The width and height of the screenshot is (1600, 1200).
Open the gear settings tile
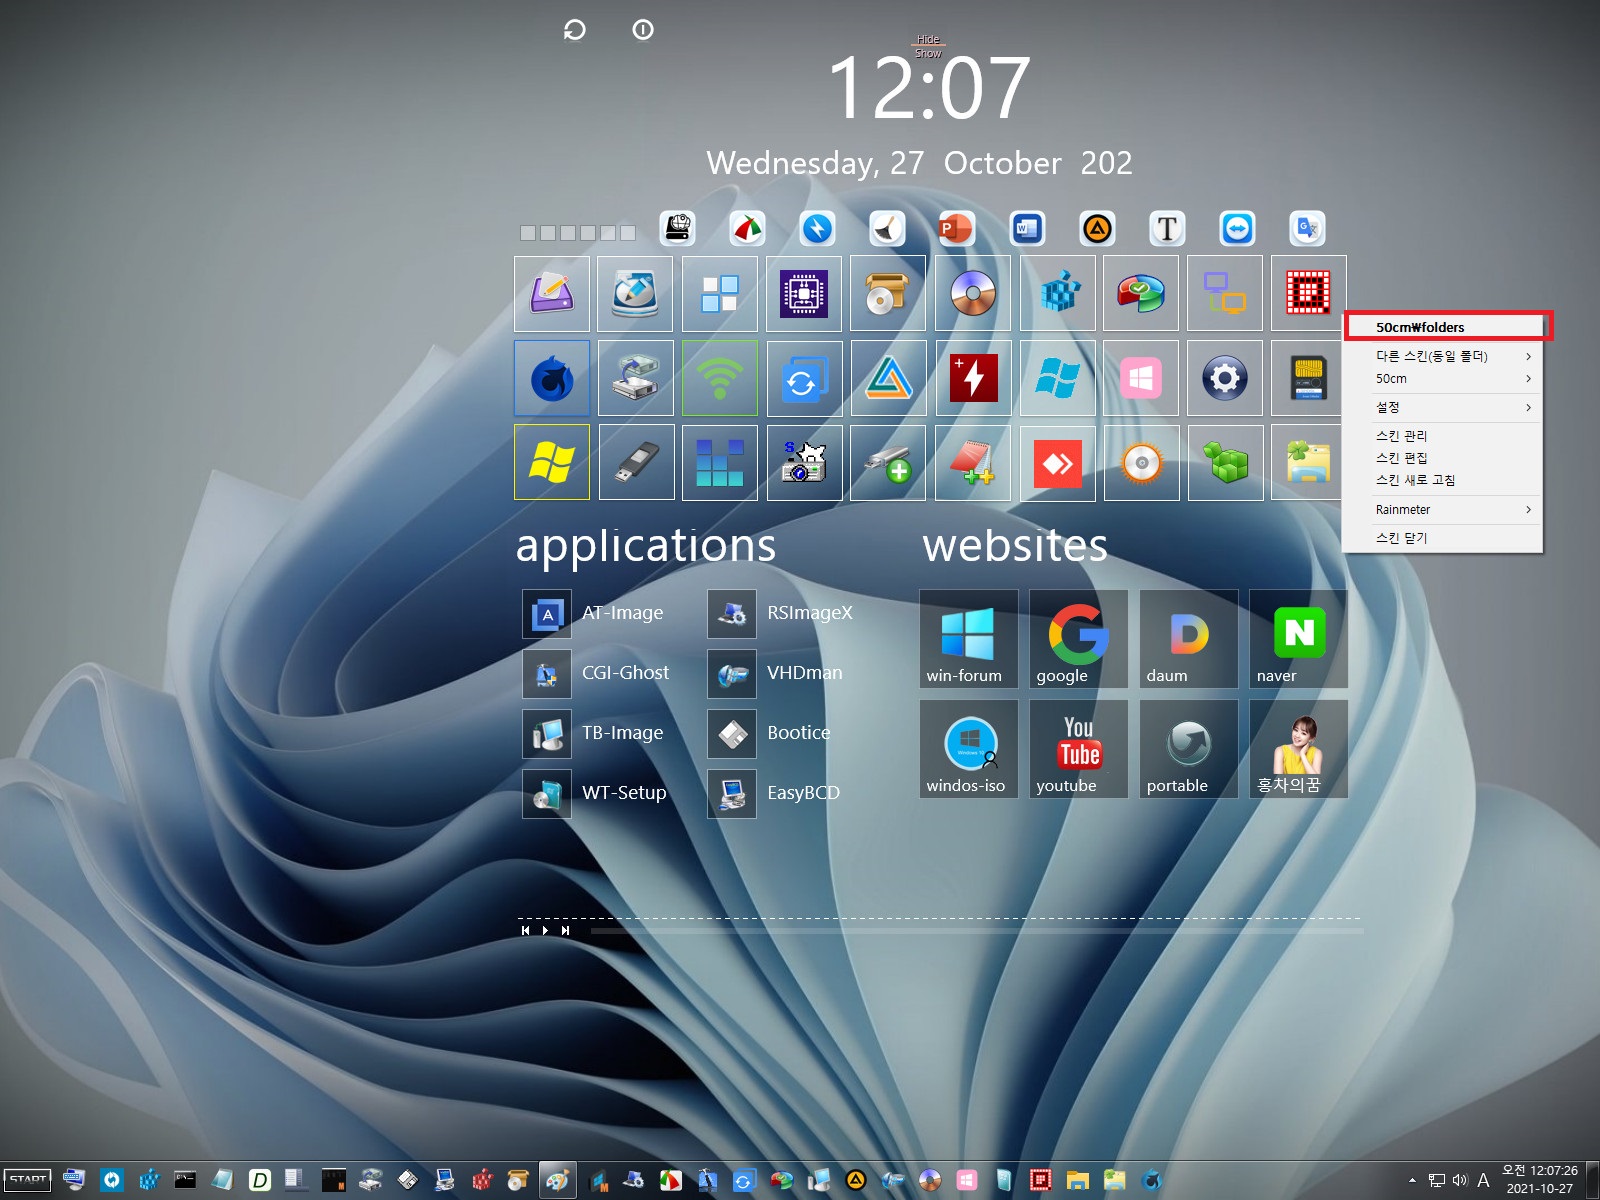pyautogui.click(x=1225, y=378)
